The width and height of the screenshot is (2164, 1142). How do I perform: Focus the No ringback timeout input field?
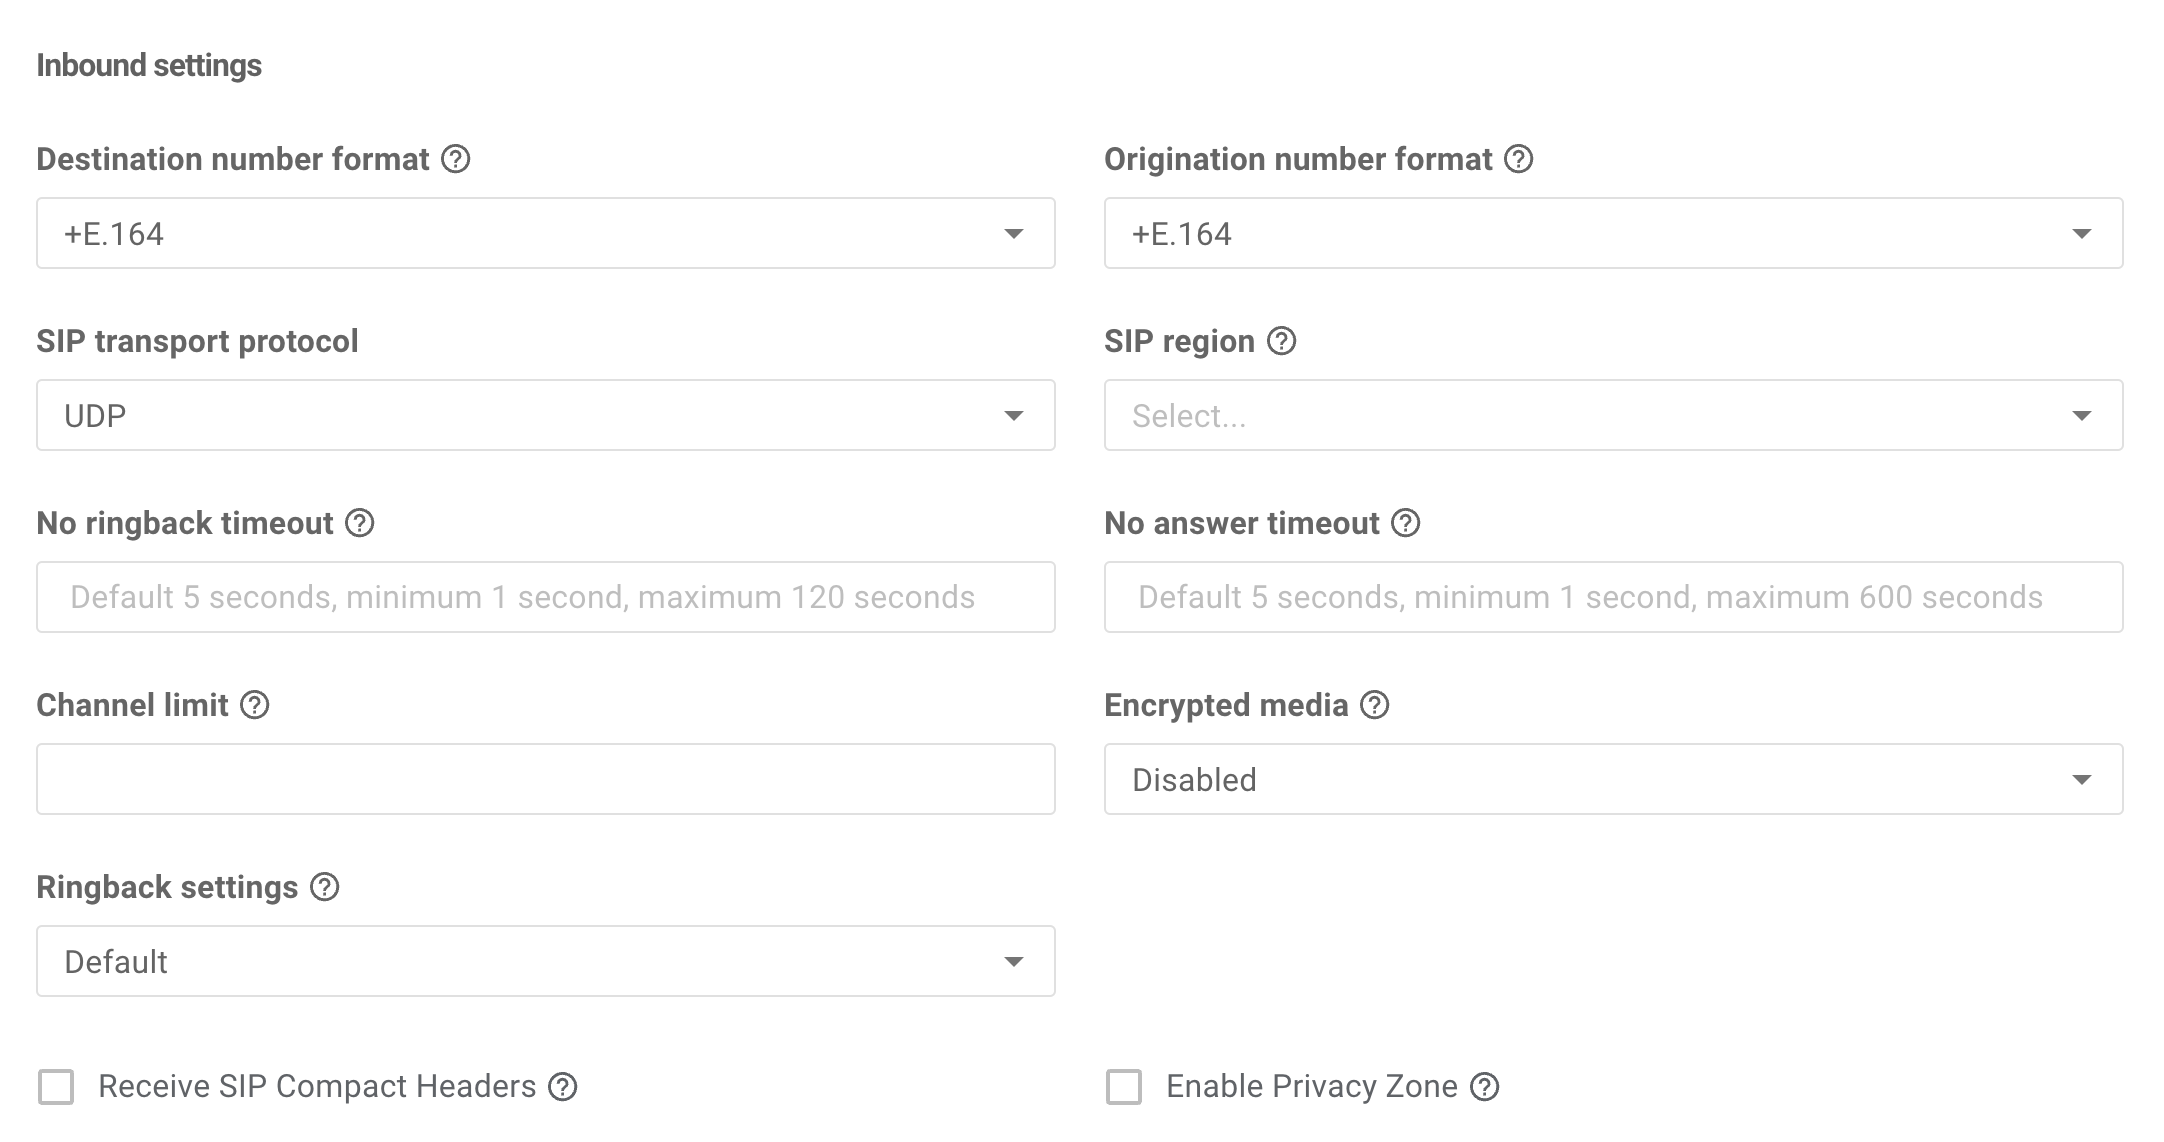pyautogui.click(x=545, y=597)
